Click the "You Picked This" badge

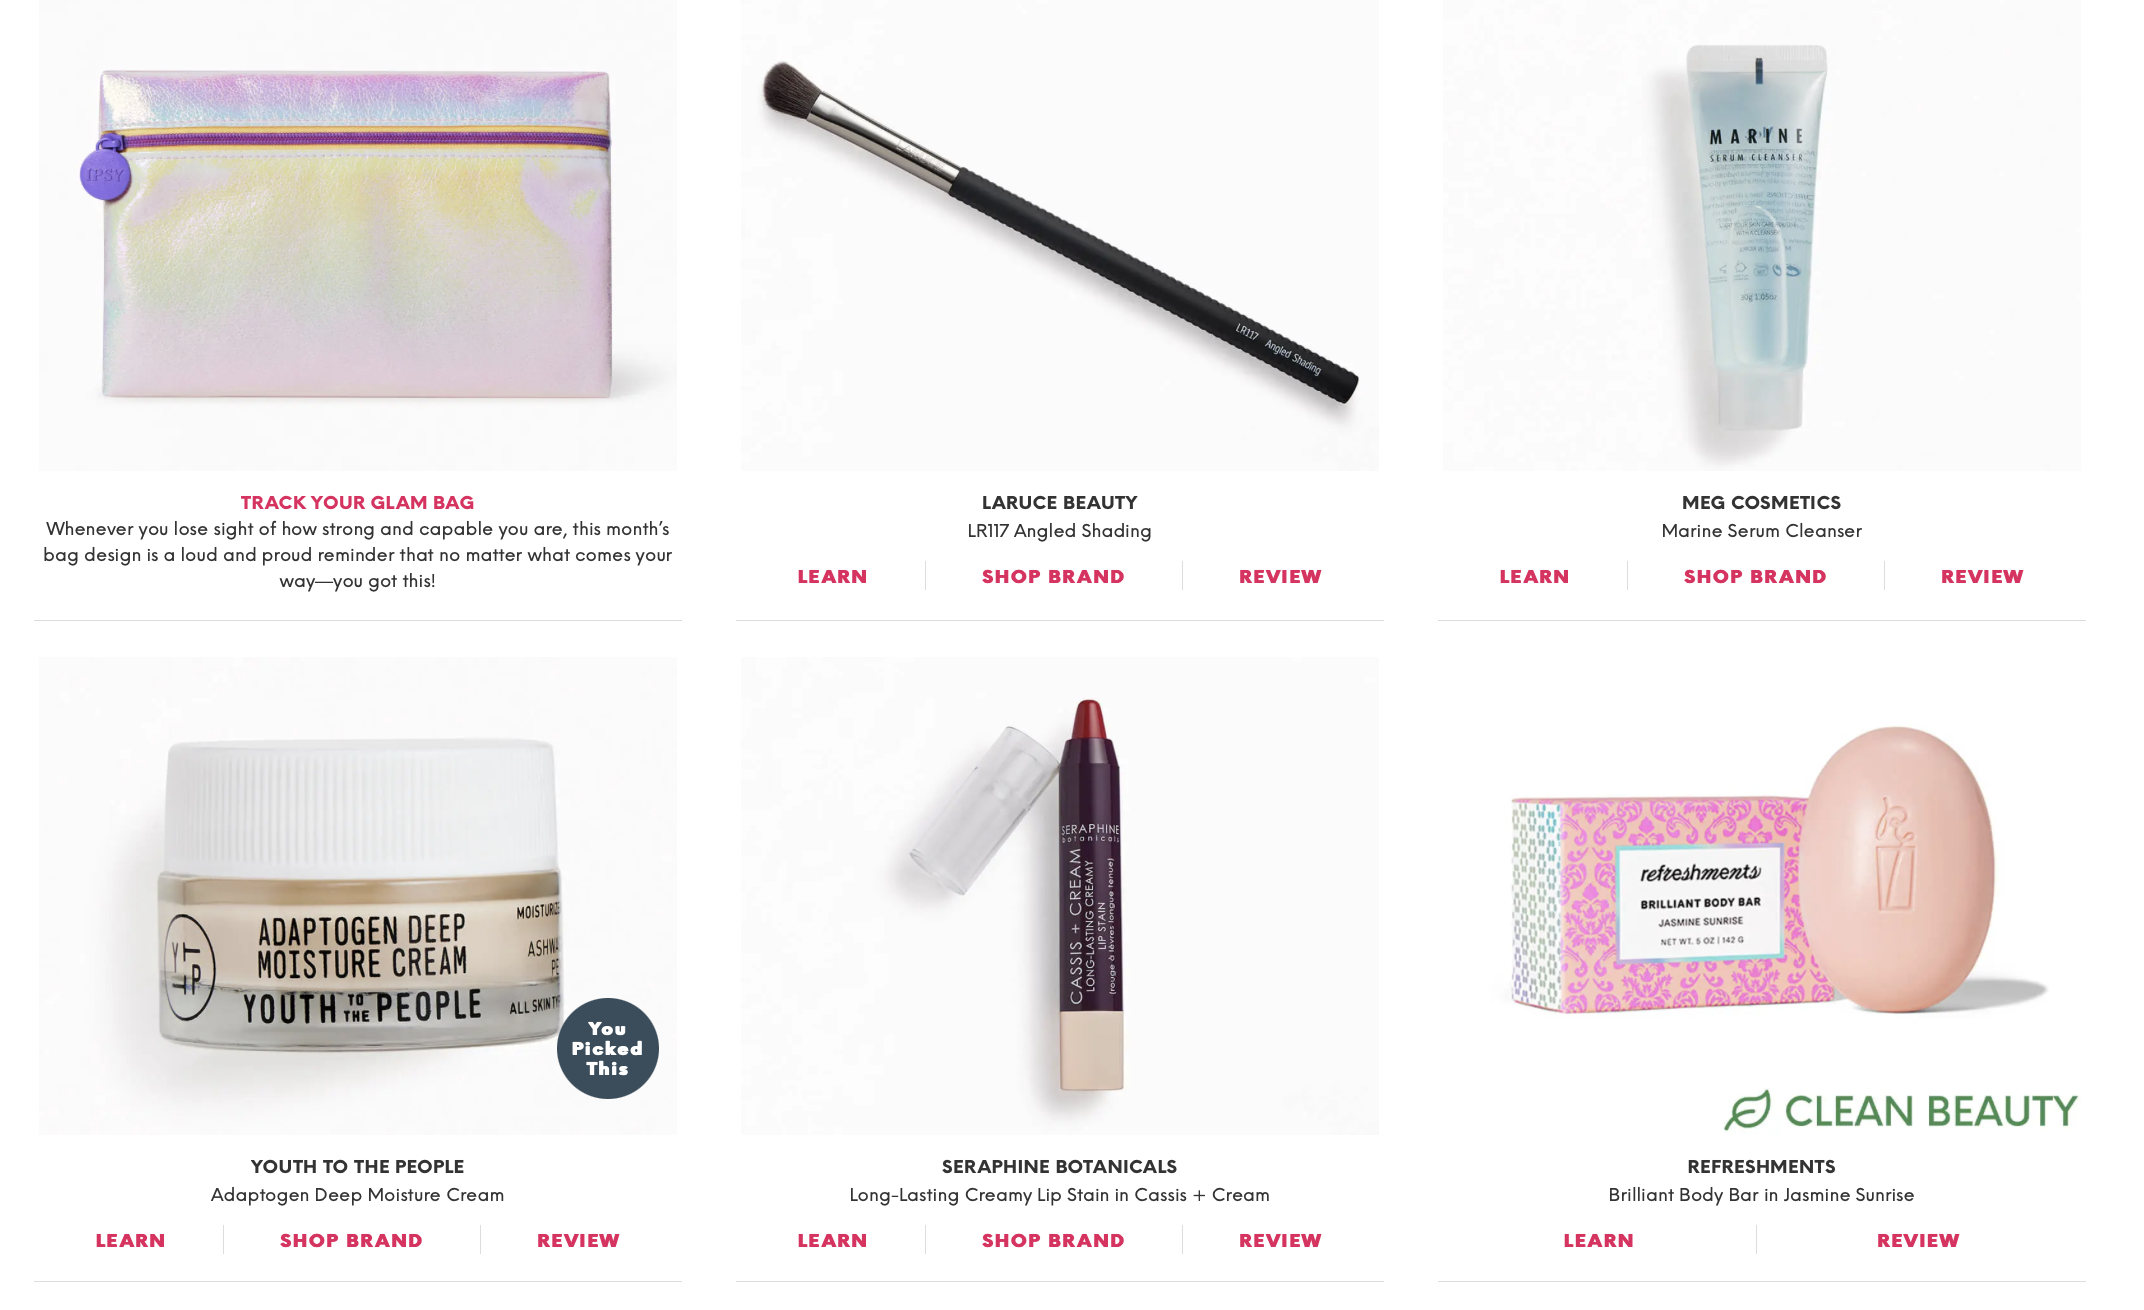pyautogui.click(x=607, y=1048)
